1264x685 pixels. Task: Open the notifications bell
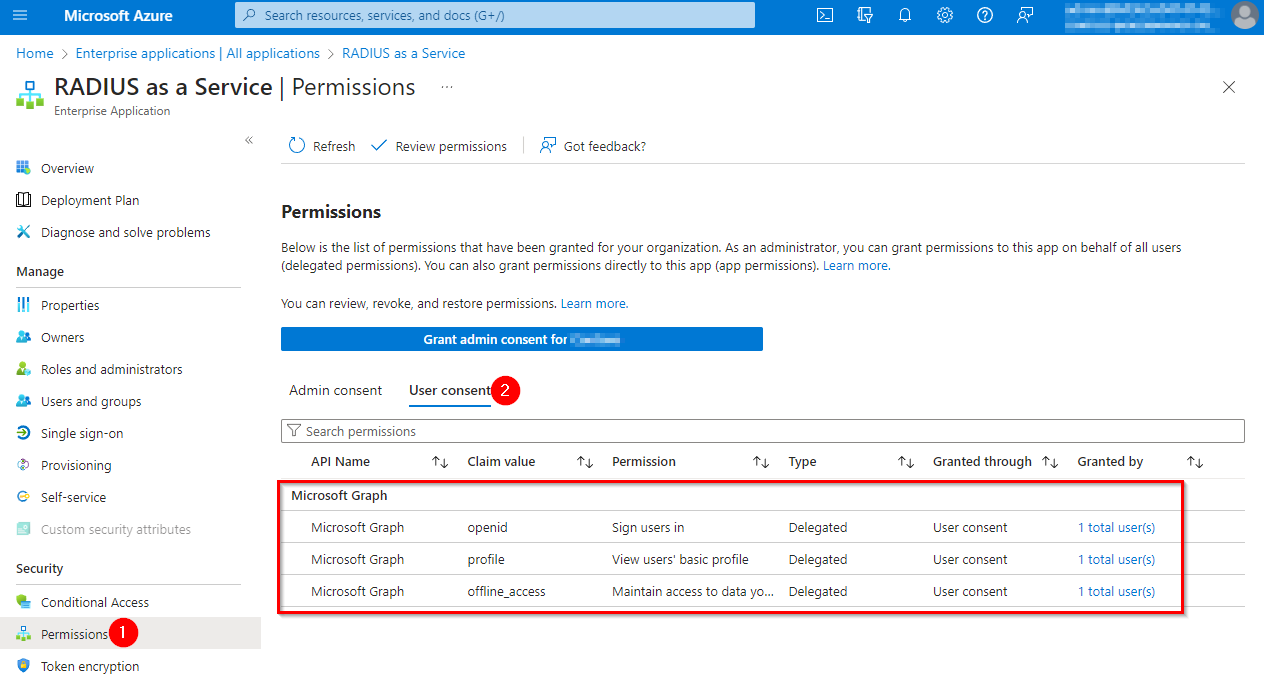905,15
